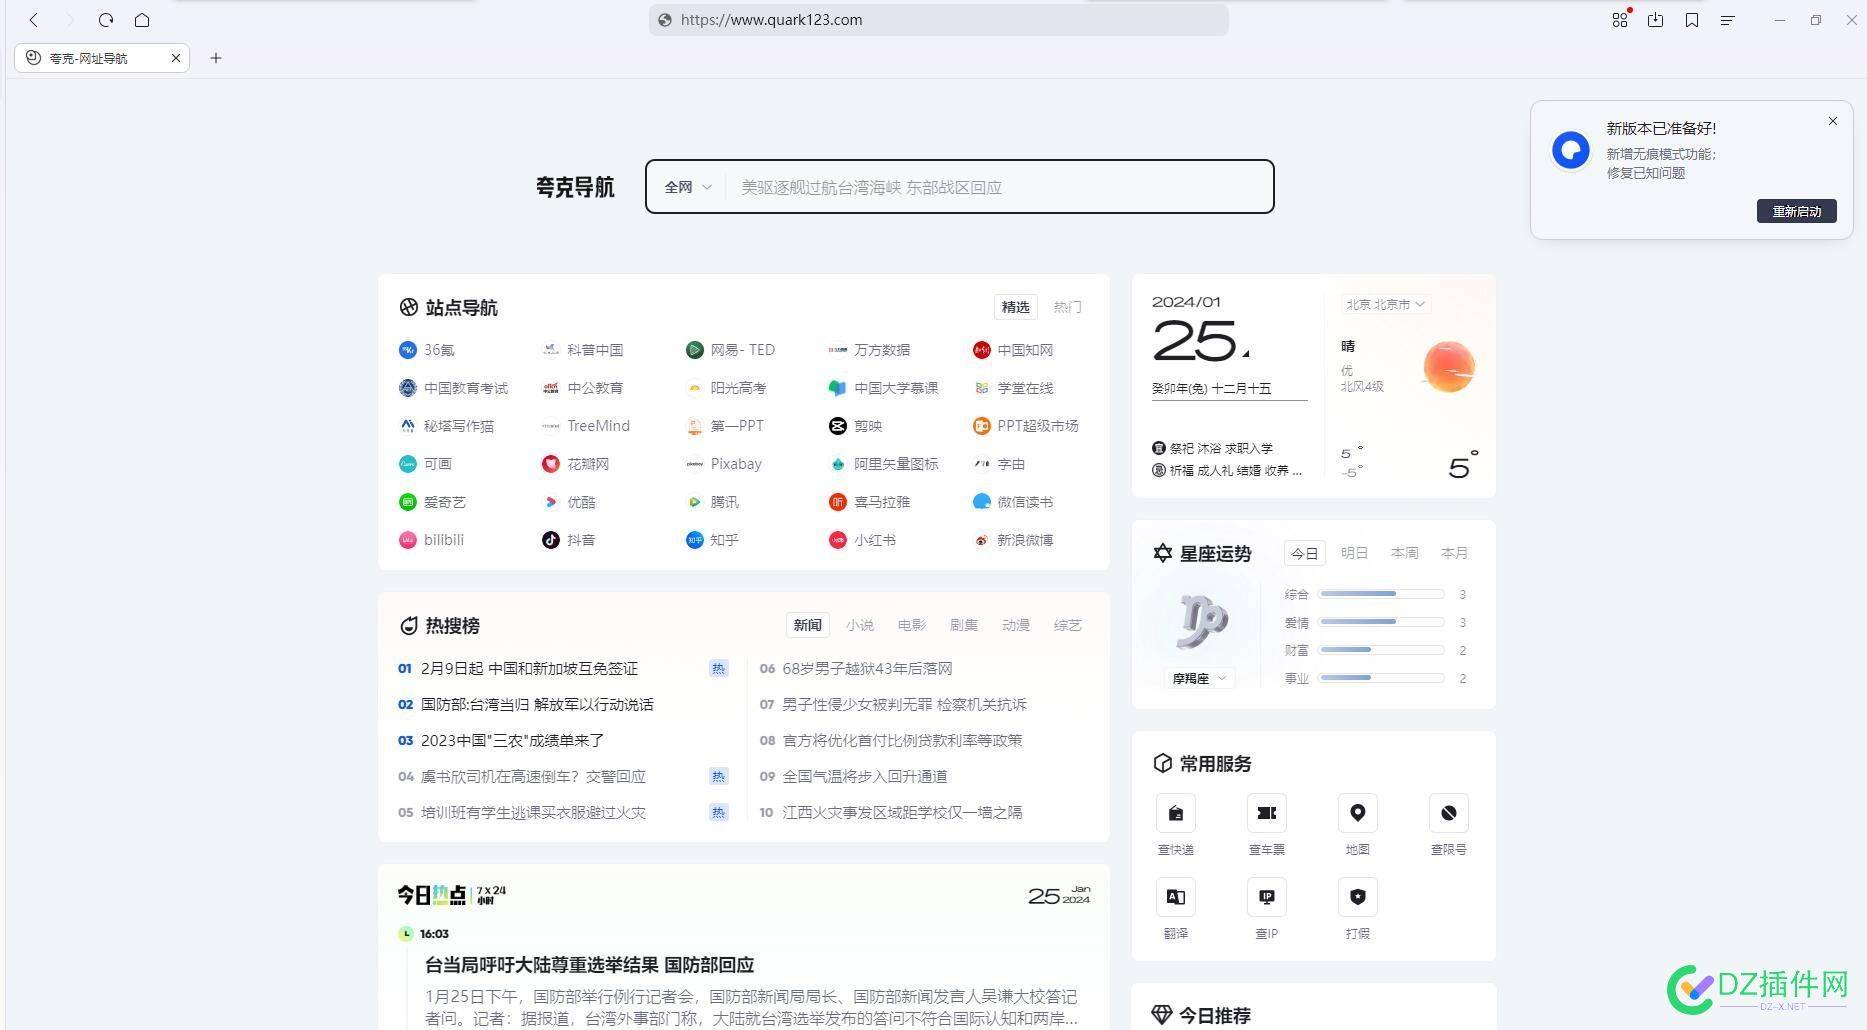Open the 全网 search scope dropdown
Screen dimensions: 1867x1030
click(688, 187)
